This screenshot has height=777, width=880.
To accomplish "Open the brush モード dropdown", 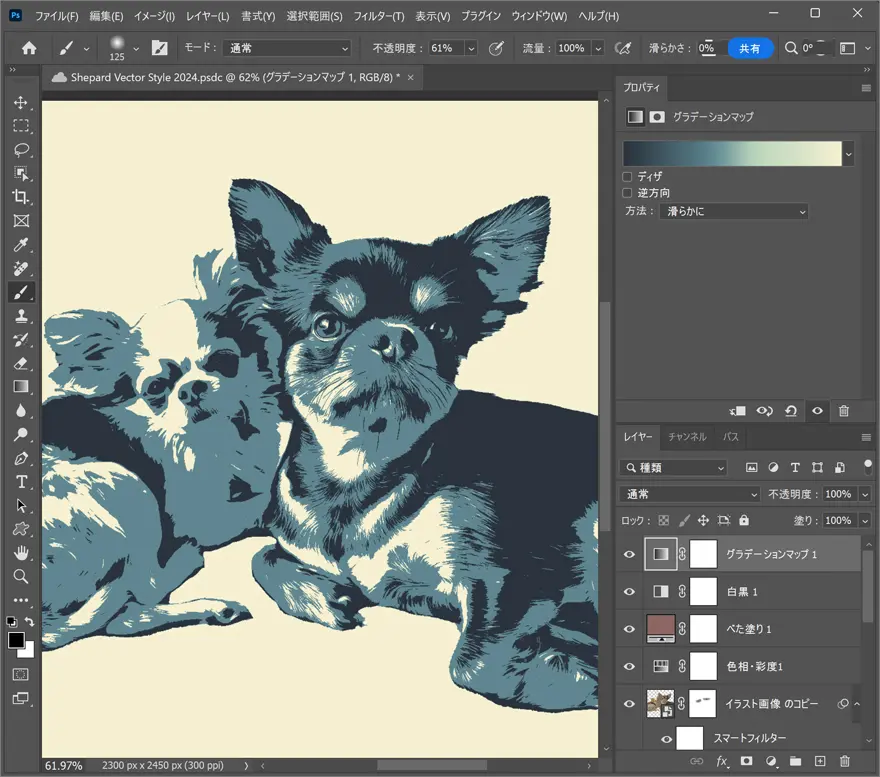I will (x=286, y=48).
